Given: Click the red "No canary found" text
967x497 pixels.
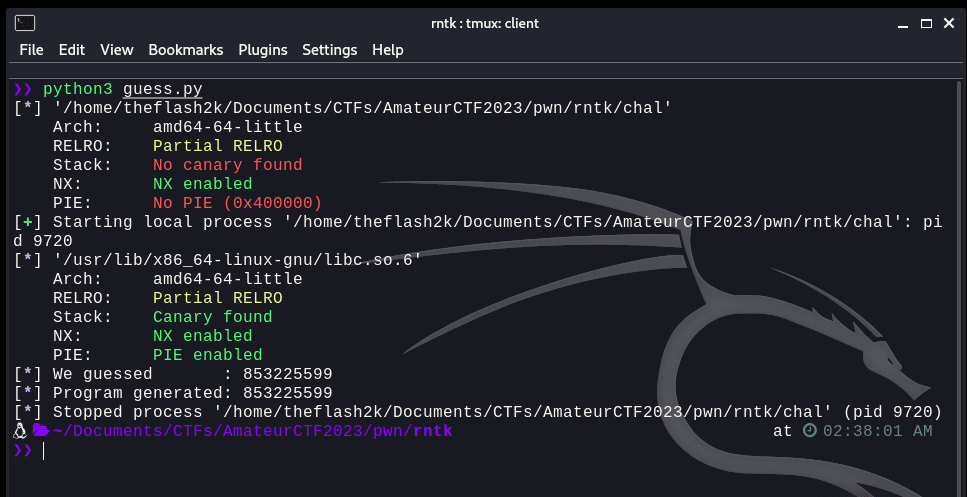Looking at the screenshot, I should tap(227, 165).
